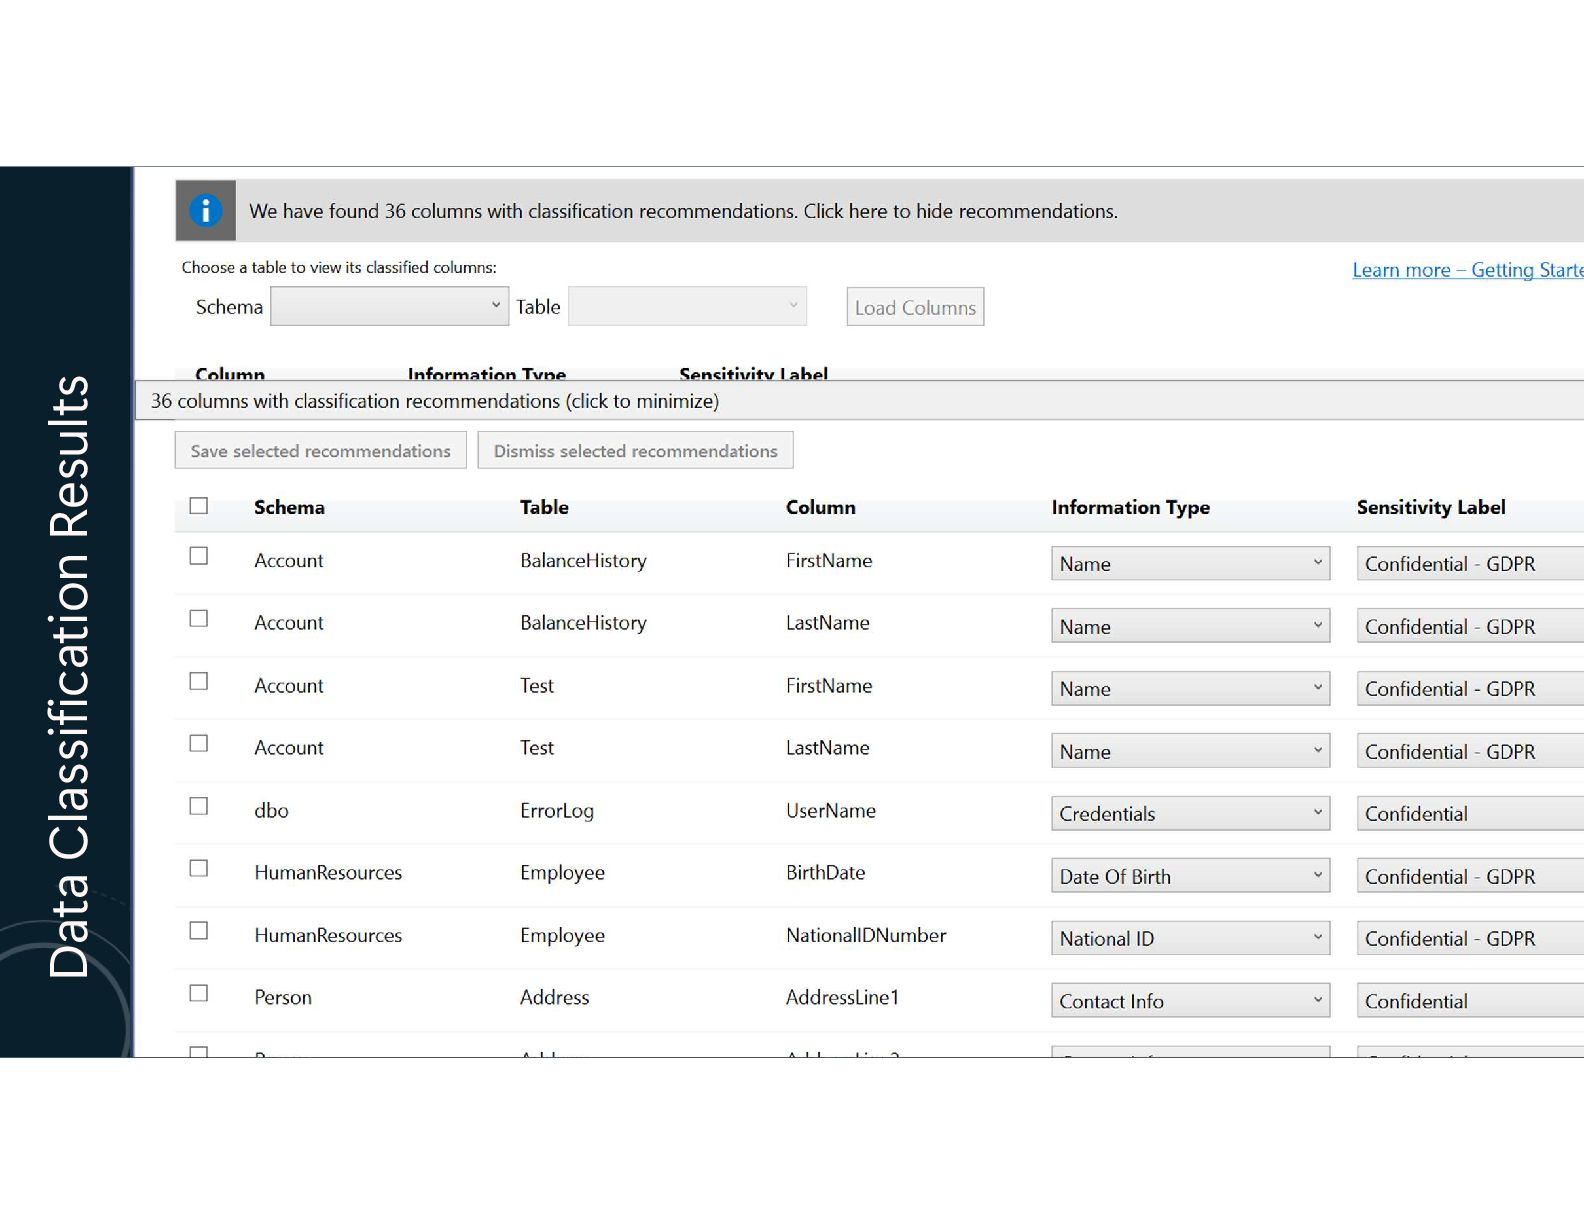Click BalanceHistory in the LastName row
Viewport: 1584px width, 1224px height.
tap(583, 622)
